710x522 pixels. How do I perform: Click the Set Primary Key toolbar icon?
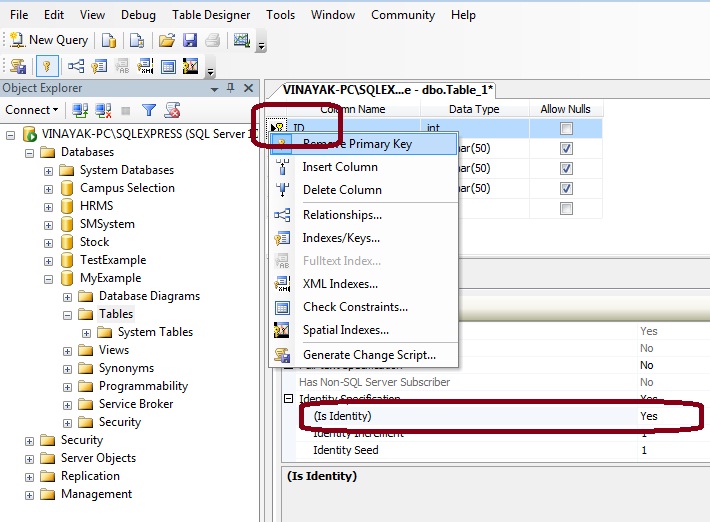click(x=47, y=67)
